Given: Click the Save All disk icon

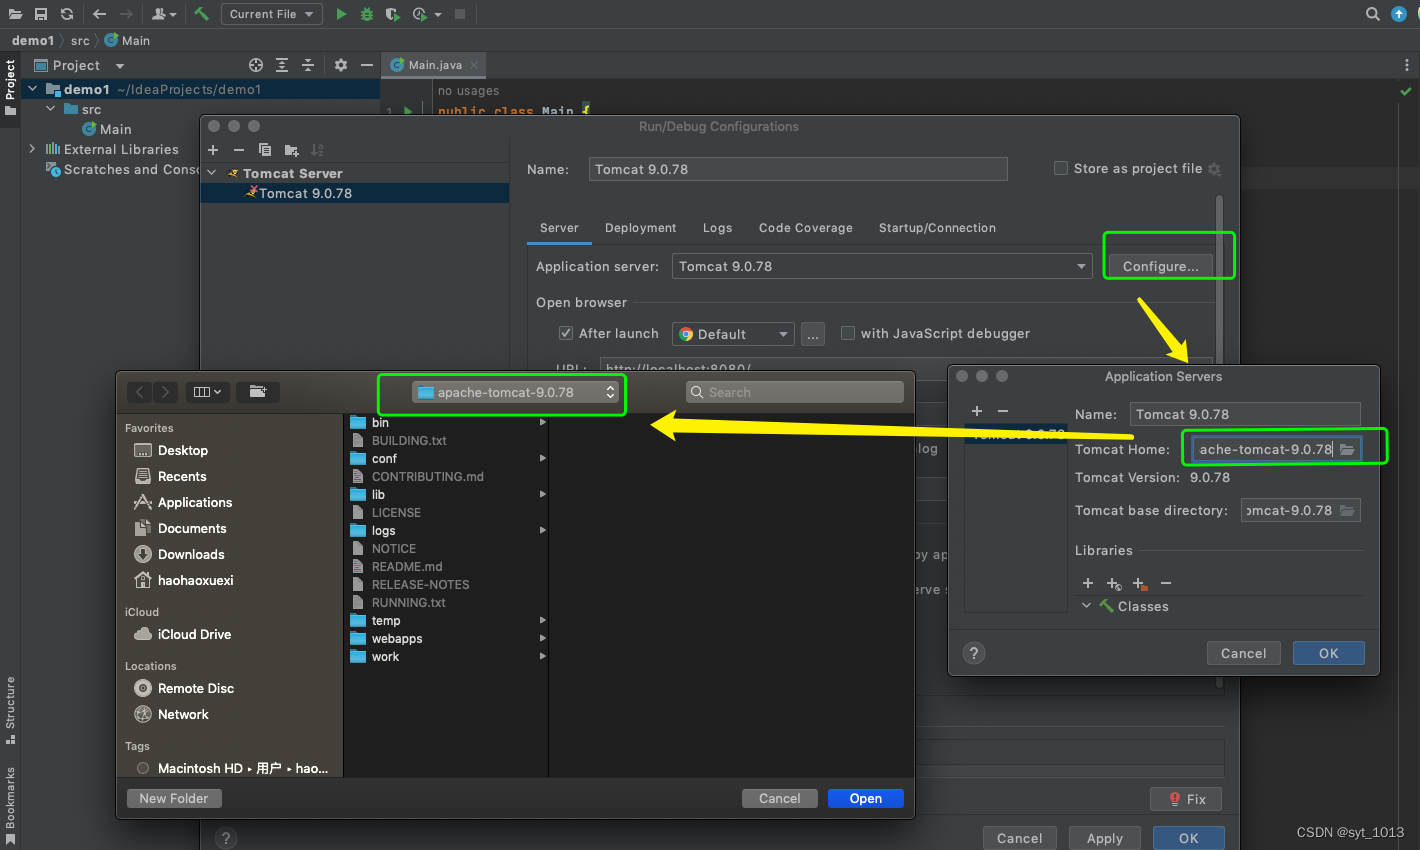Looking at the screenshot, I should coord(41,14).
